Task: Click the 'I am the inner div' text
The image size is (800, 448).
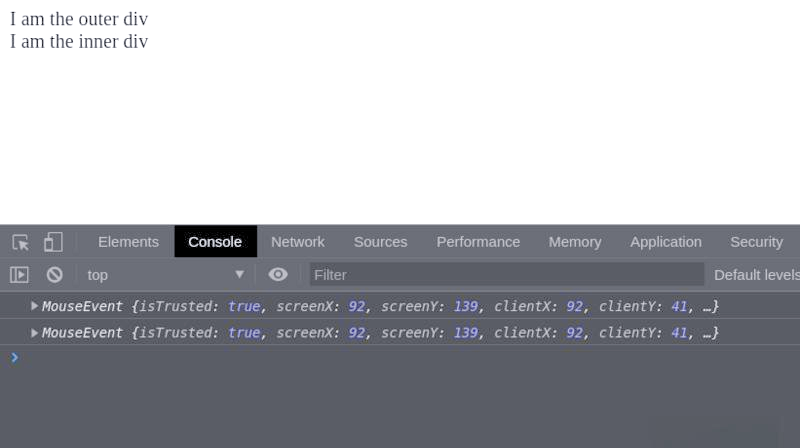Action: tap(79, 41)
